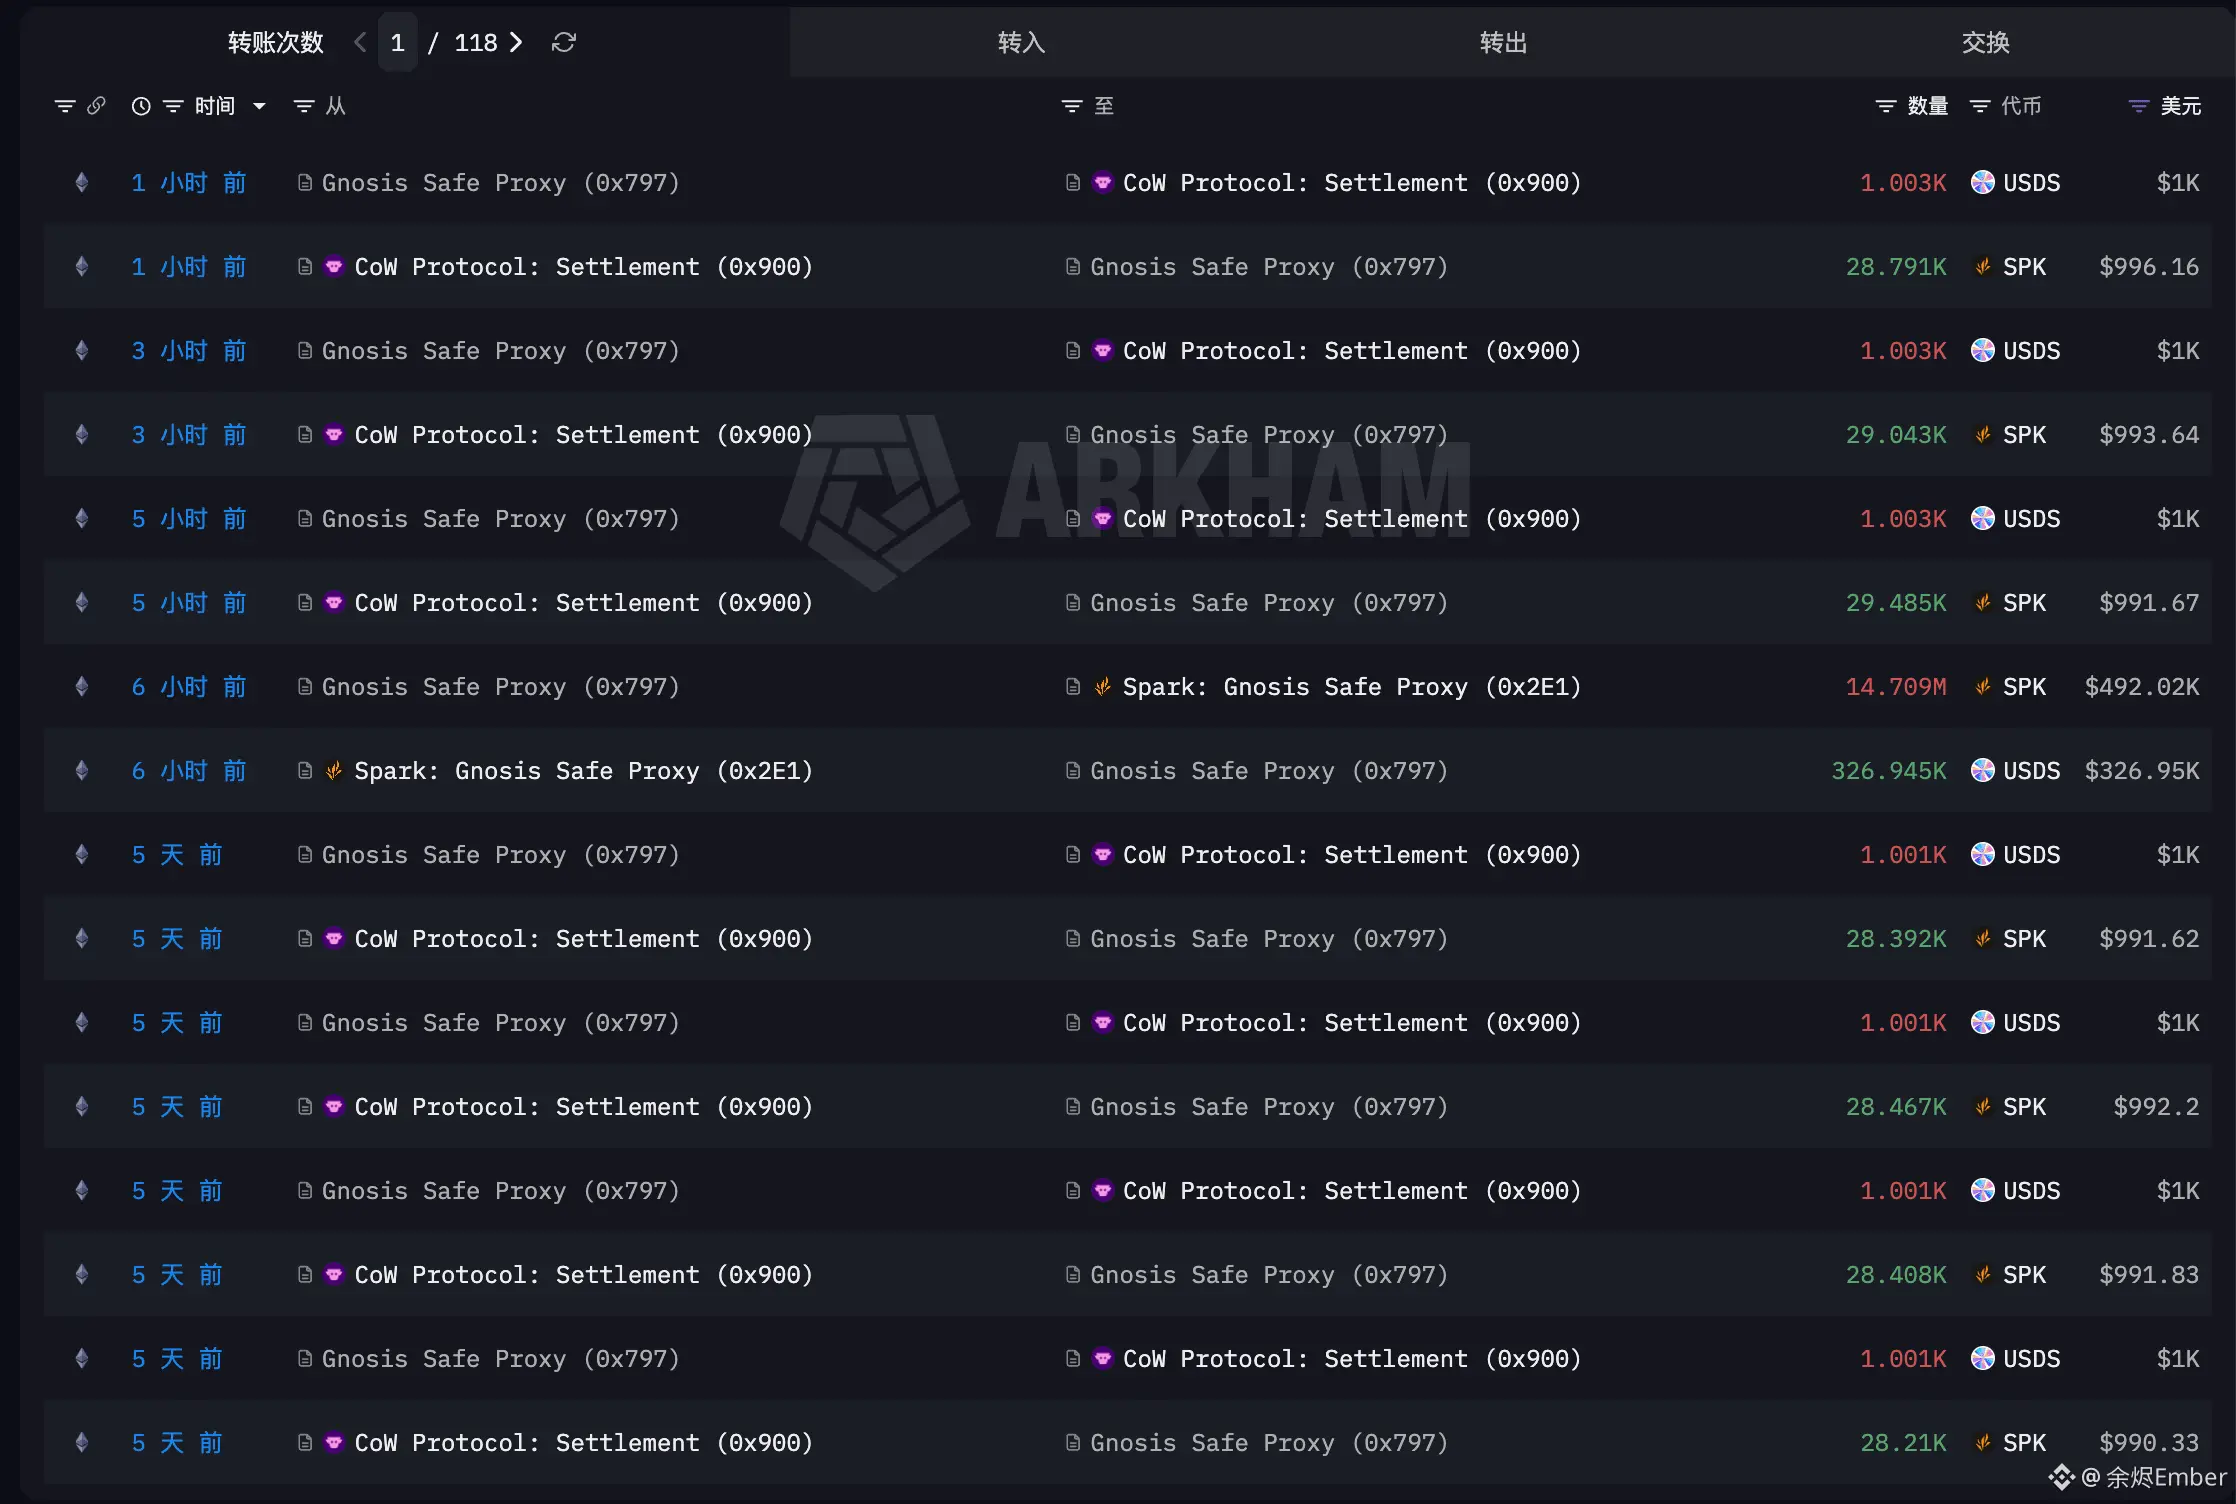Click the amount 28.392K
The height and width of the screenshot is (1504, 2236).
(1896, 939)
